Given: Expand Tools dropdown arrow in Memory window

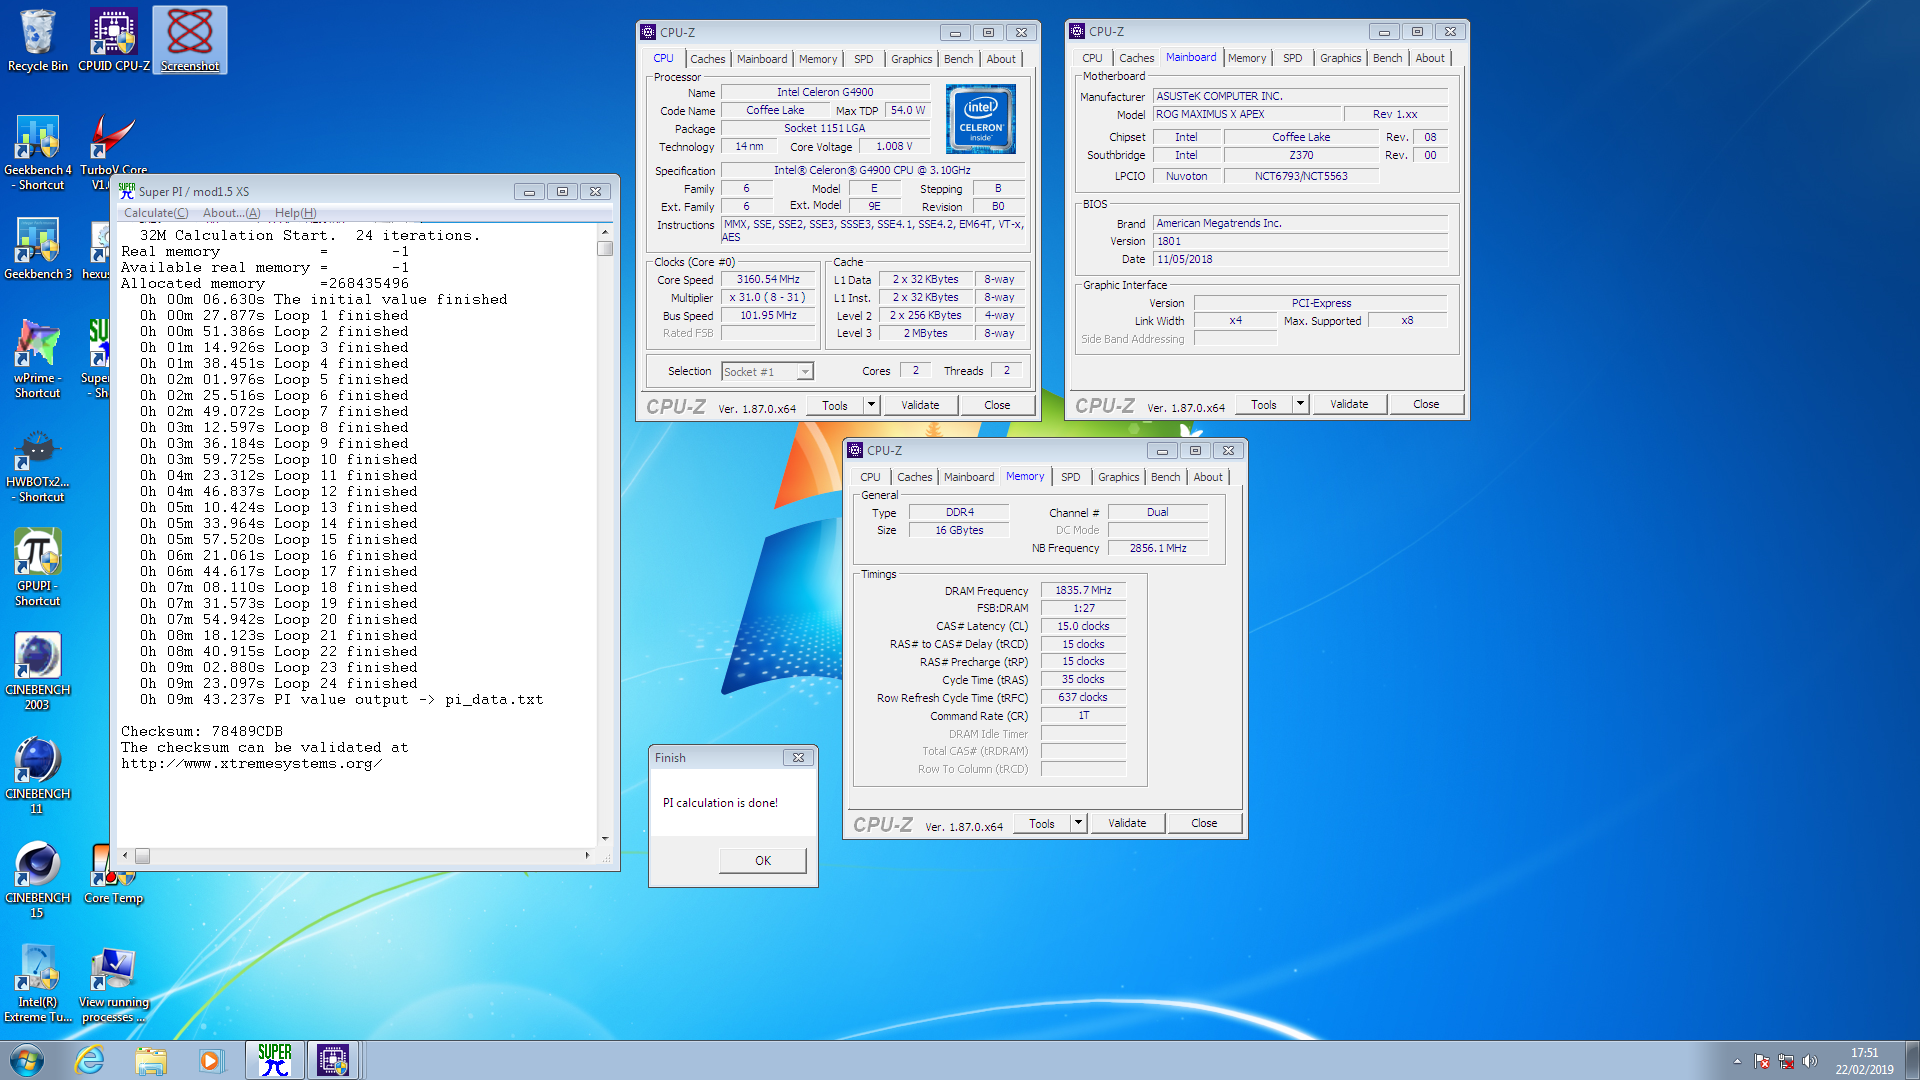Looking at the screenshot, I should tap(1078, 823).
